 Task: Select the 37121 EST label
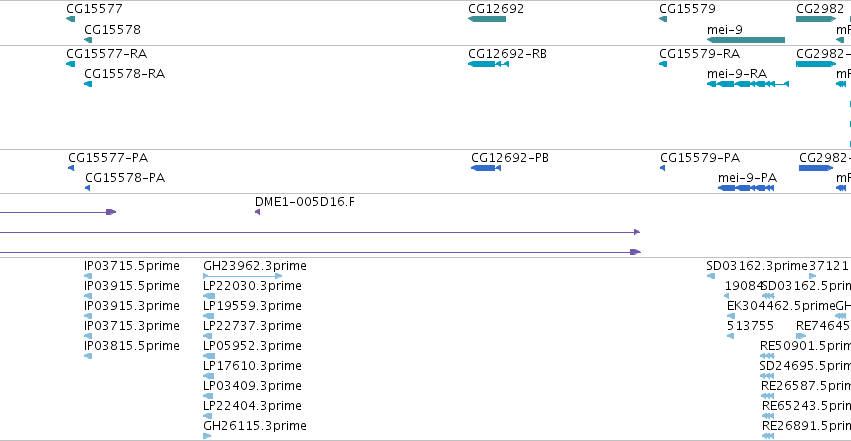(829, 266)
